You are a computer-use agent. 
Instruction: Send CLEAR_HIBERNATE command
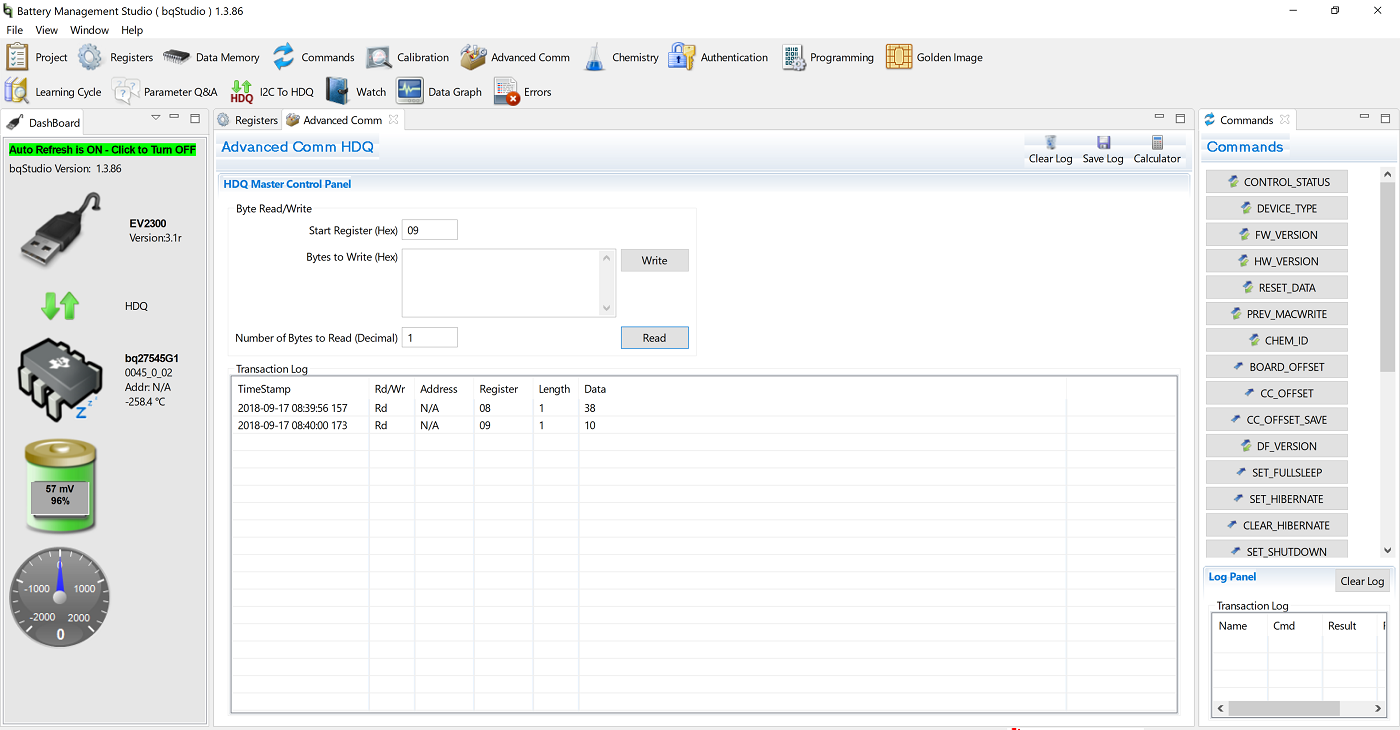click(1277, 525)
